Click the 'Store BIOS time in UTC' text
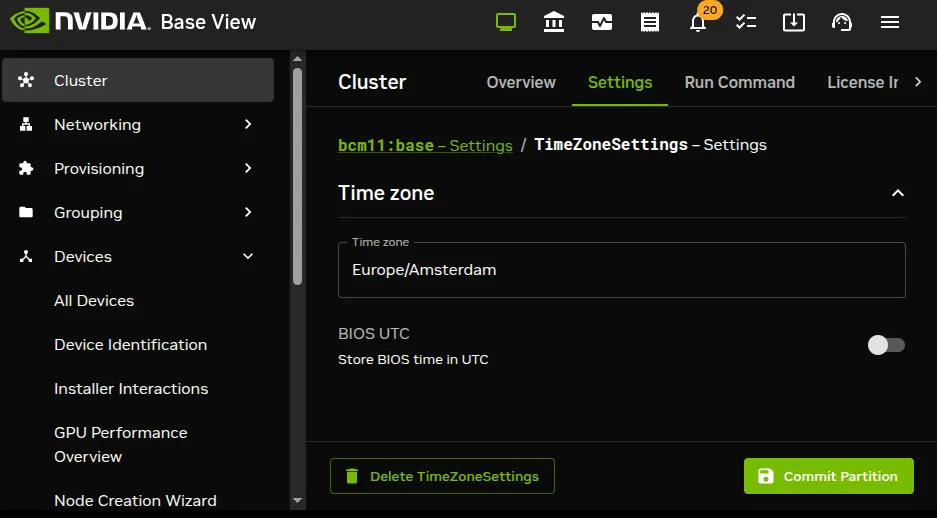The height and width of the screenshot is (518, 937). tap(413, 360)
